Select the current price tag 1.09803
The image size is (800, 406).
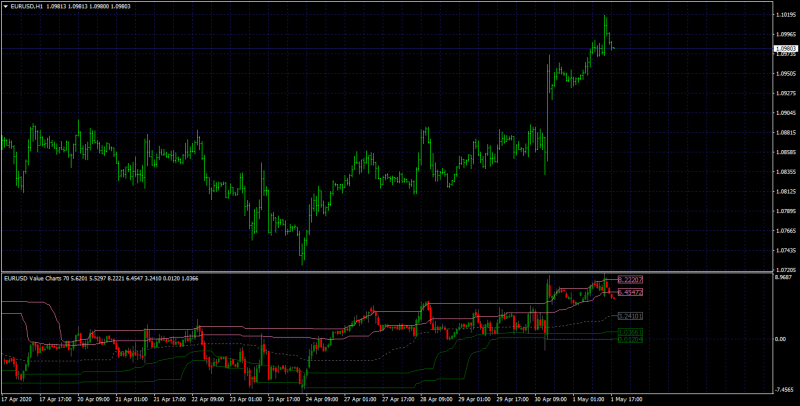click(x=788, y=48)
